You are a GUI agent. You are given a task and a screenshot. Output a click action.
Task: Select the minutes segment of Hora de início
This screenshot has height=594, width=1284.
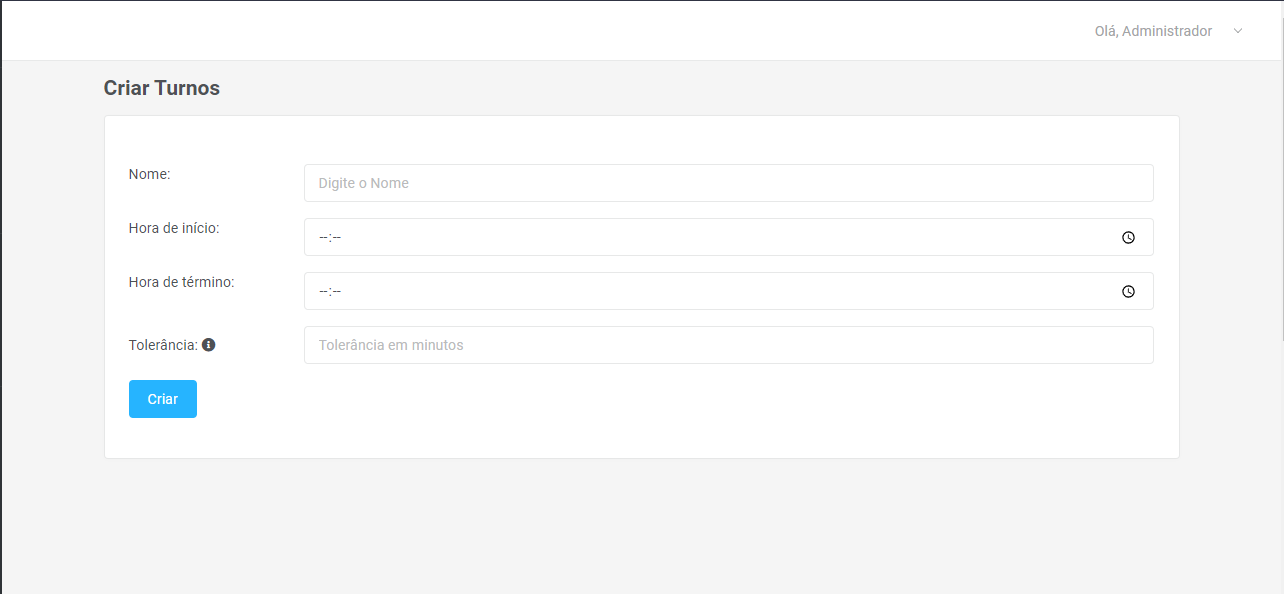(x=336, y=238)
